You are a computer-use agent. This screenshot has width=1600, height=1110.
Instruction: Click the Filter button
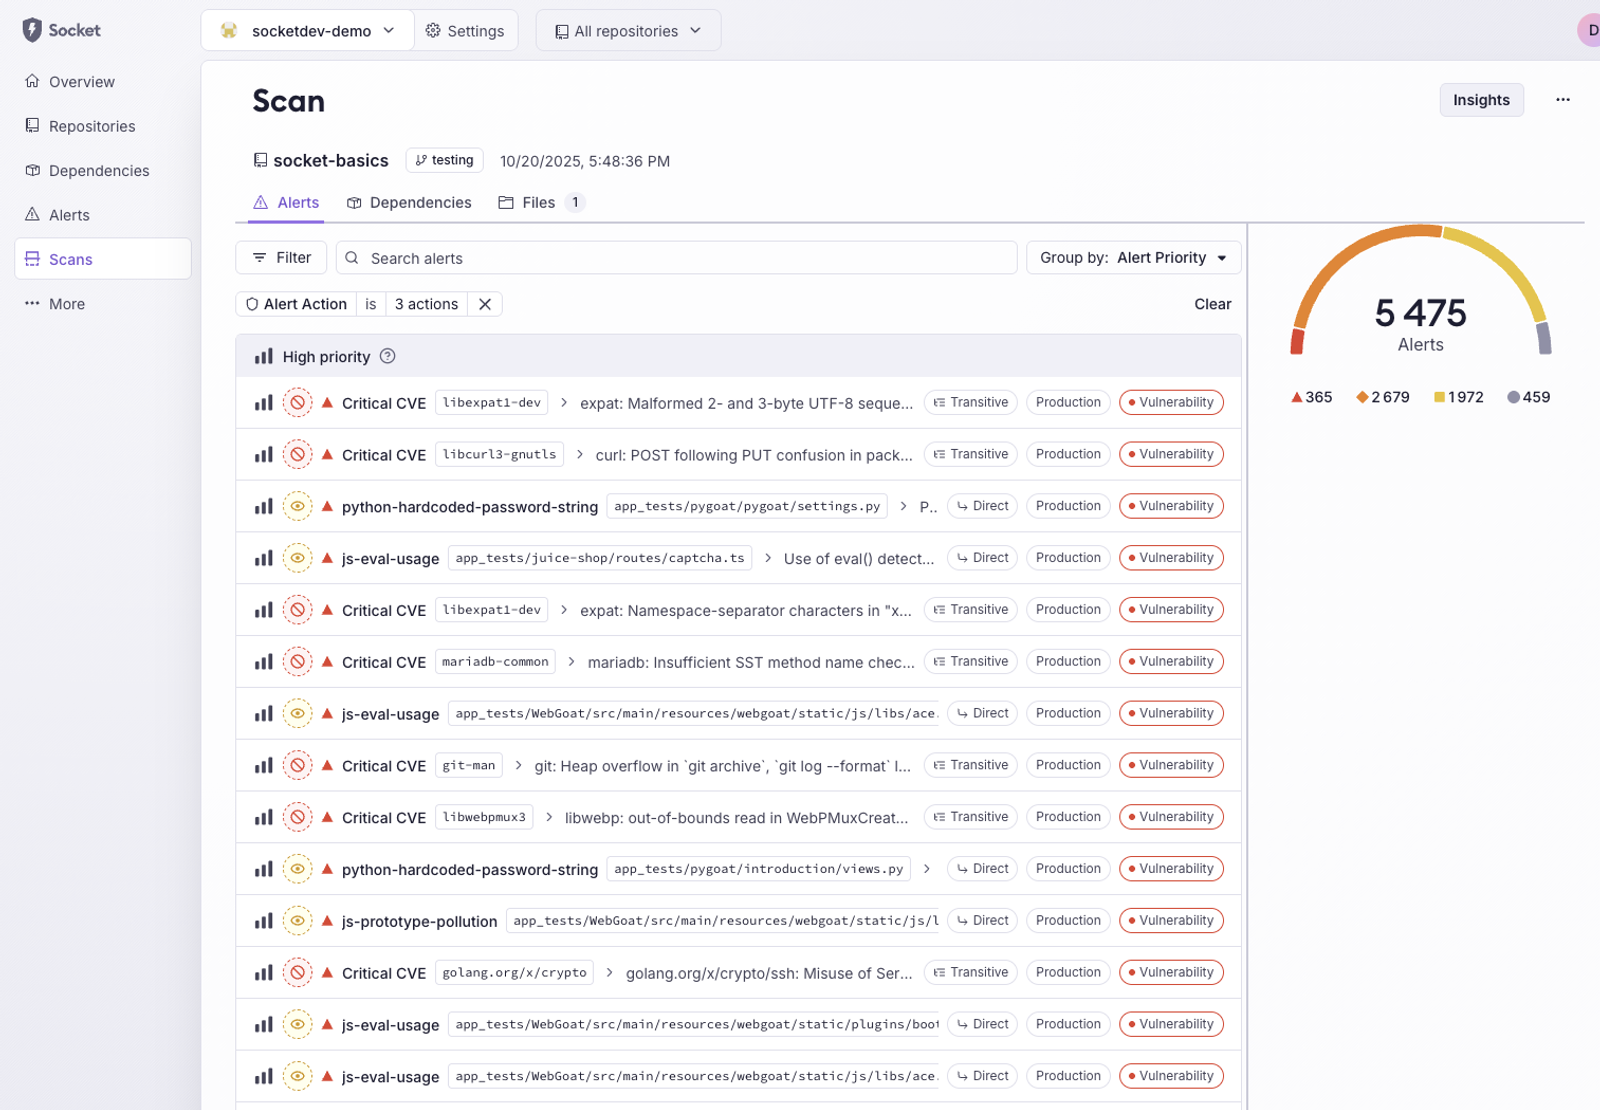click(x=281, y=258)
